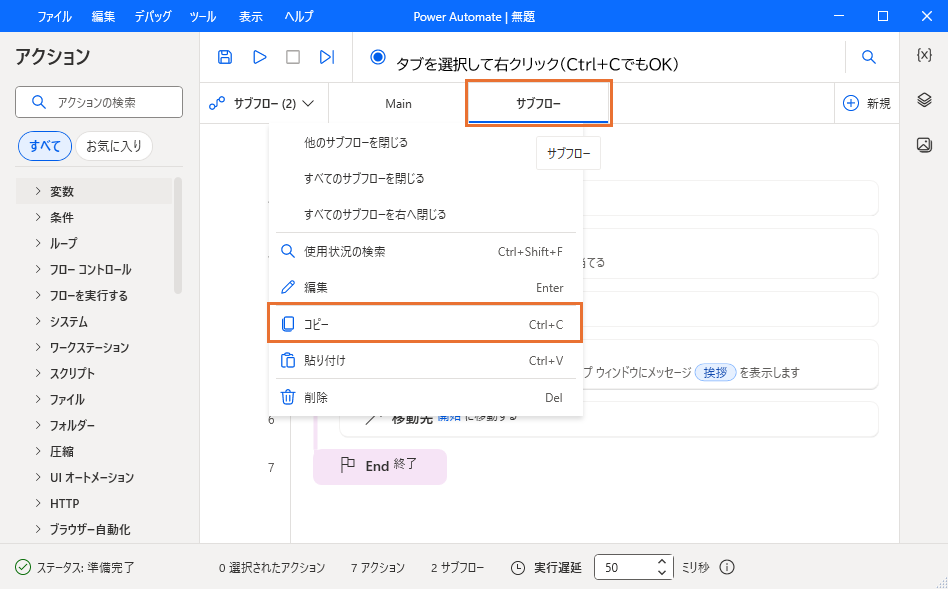Expand the ループ action group
Screen dimensions: 948x589
(x=63, y=243)
